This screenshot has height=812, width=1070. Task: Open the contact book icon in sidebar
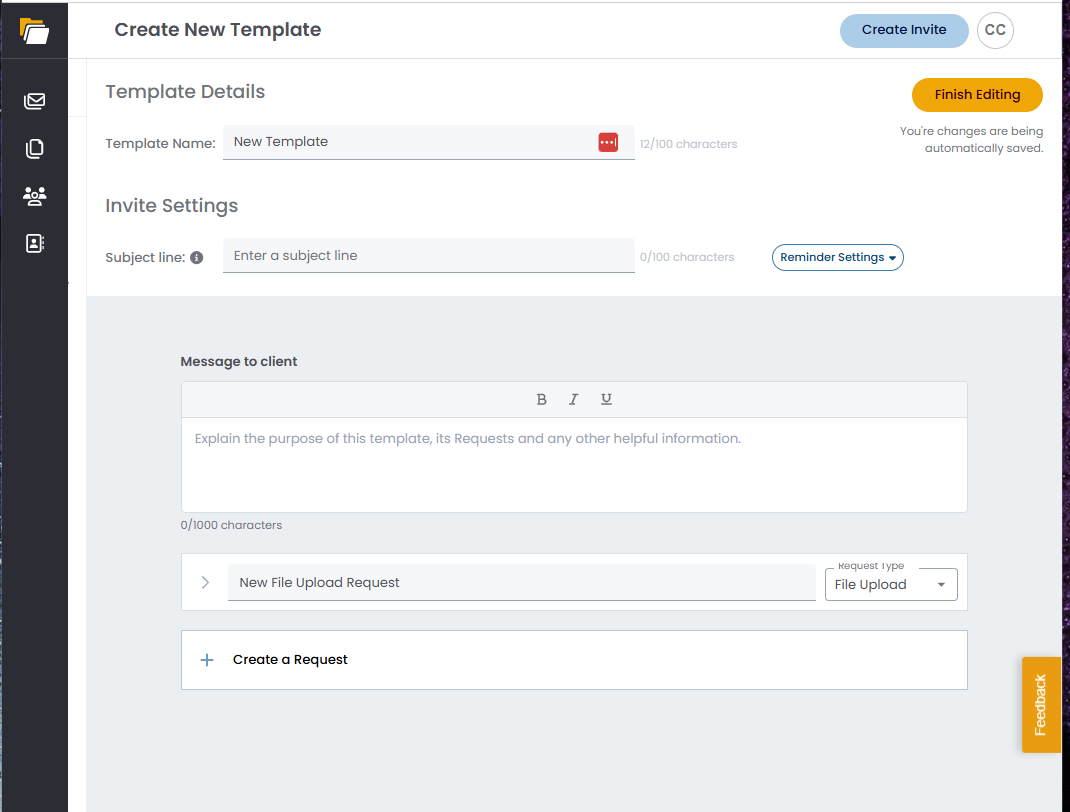point(35,243)
